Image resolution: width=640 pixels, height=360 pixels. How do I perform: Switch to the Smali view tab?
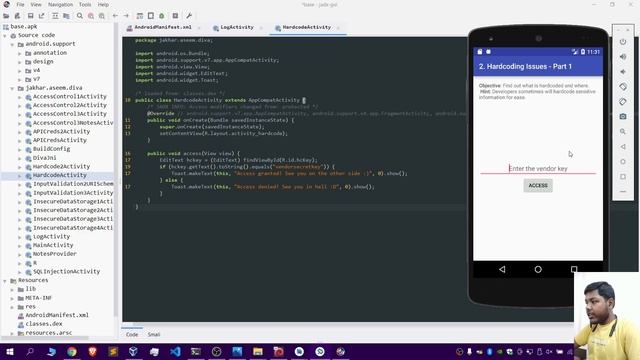tap(154, 334)
